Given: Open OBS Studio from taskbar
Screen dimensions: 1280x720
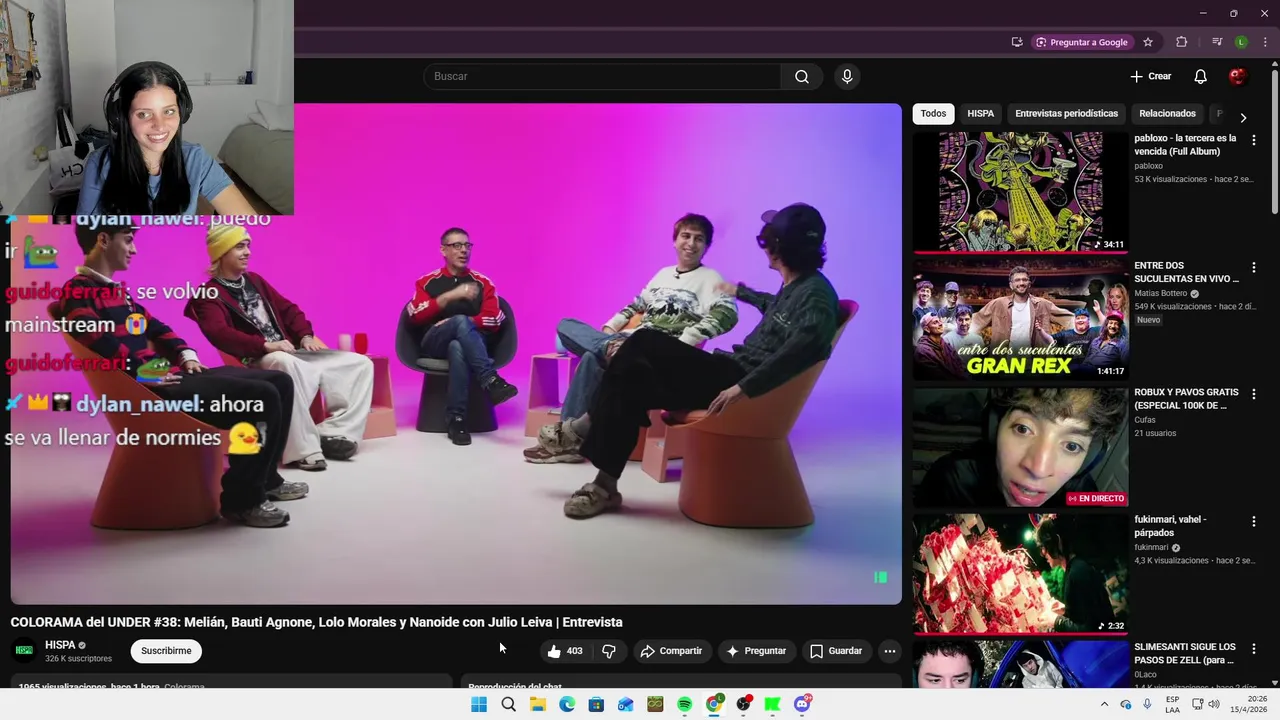Looking at the screenshot, I should click(743, 704).
